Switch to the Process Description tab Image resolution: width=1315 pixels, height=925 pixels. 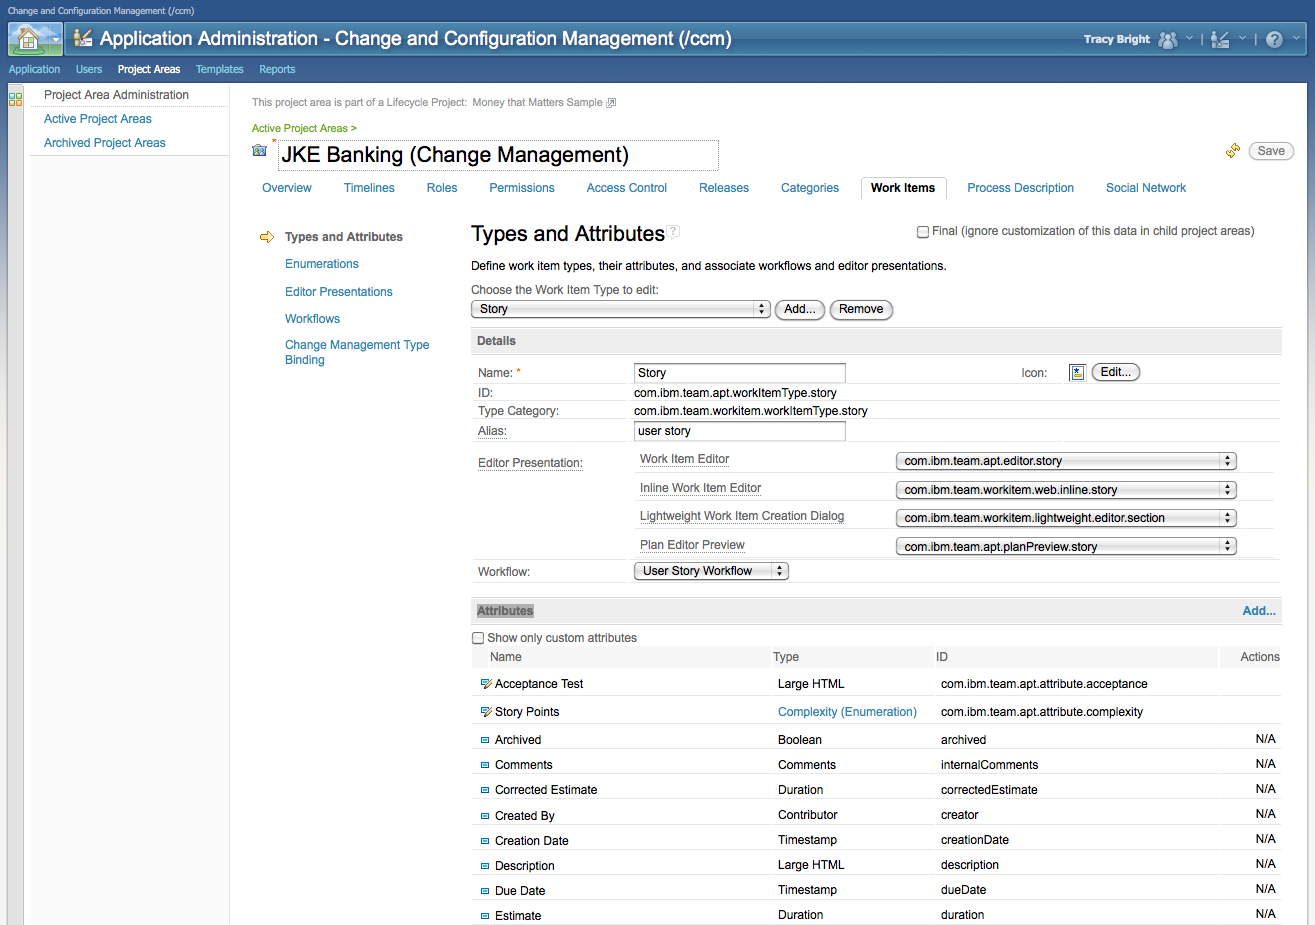1020,188
